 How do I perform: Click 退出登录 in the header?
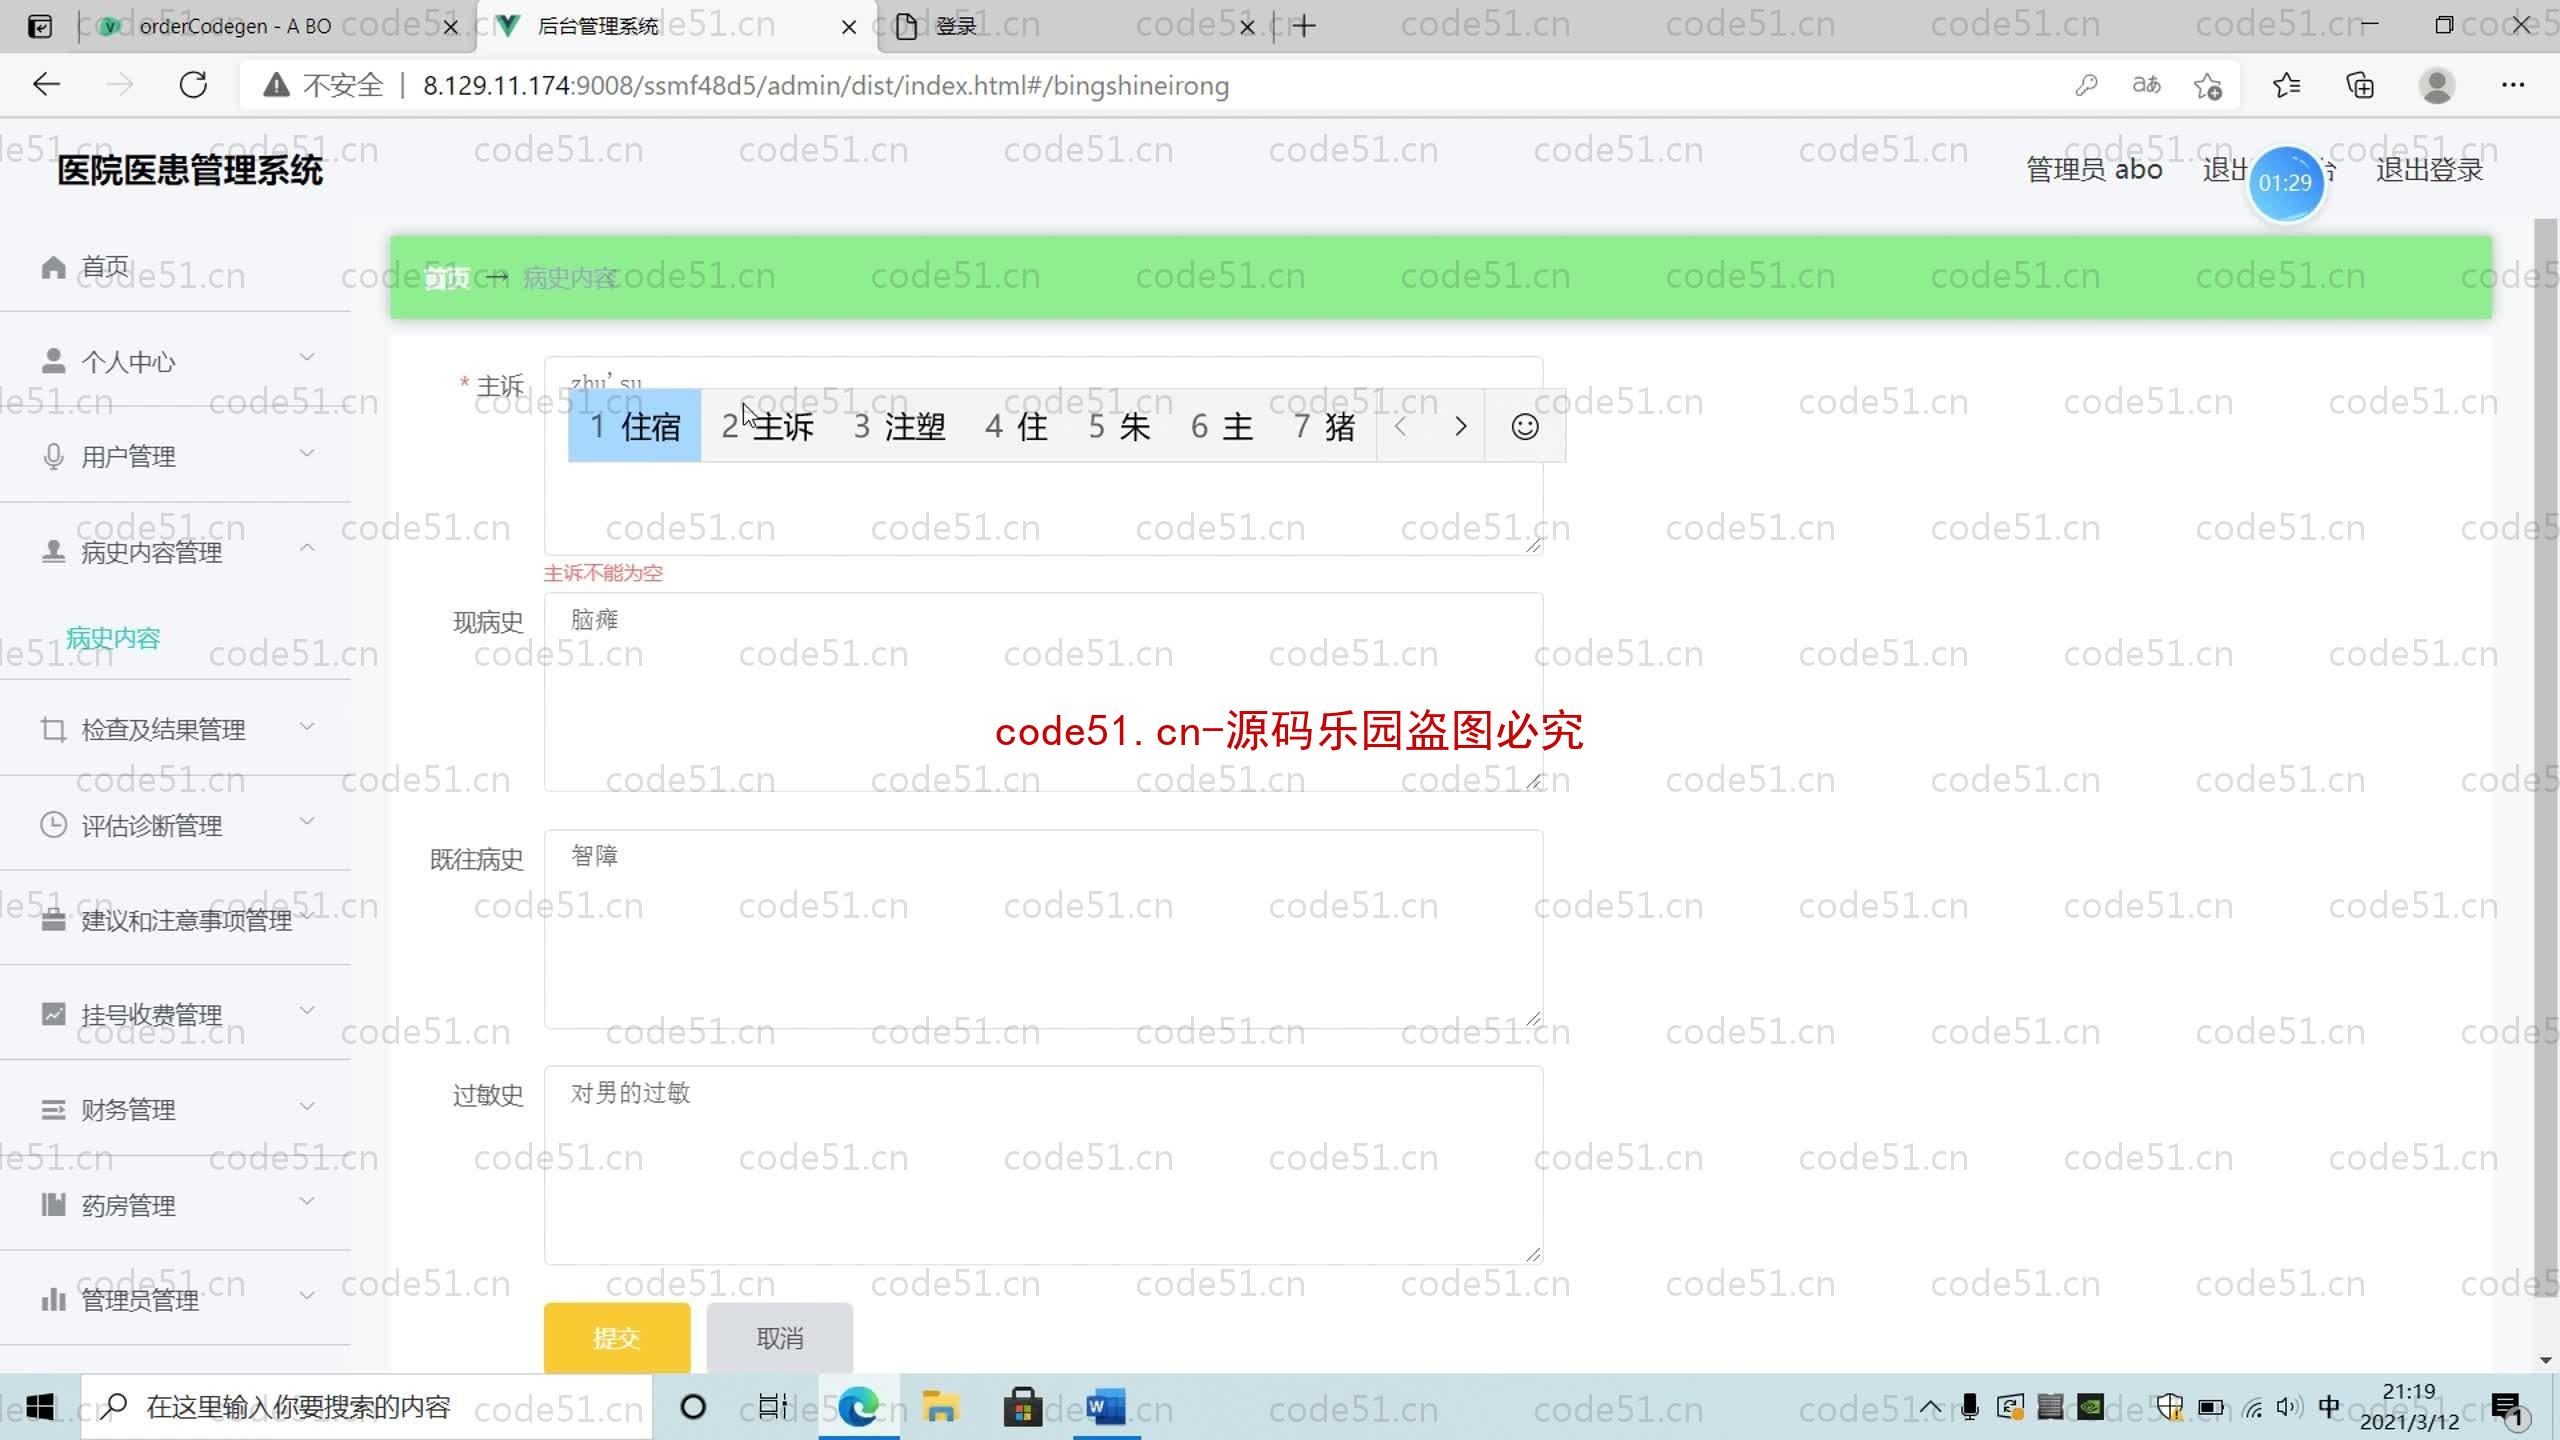tap(2429, 170)
